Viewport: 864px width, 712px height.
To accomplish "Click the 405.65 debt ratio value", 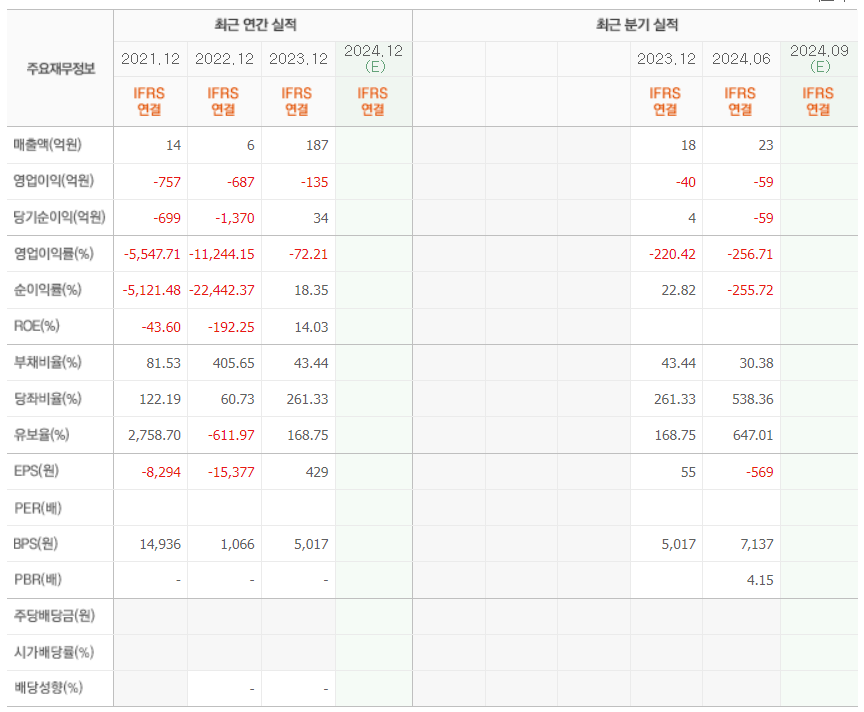I will click(x=234, y=363).
